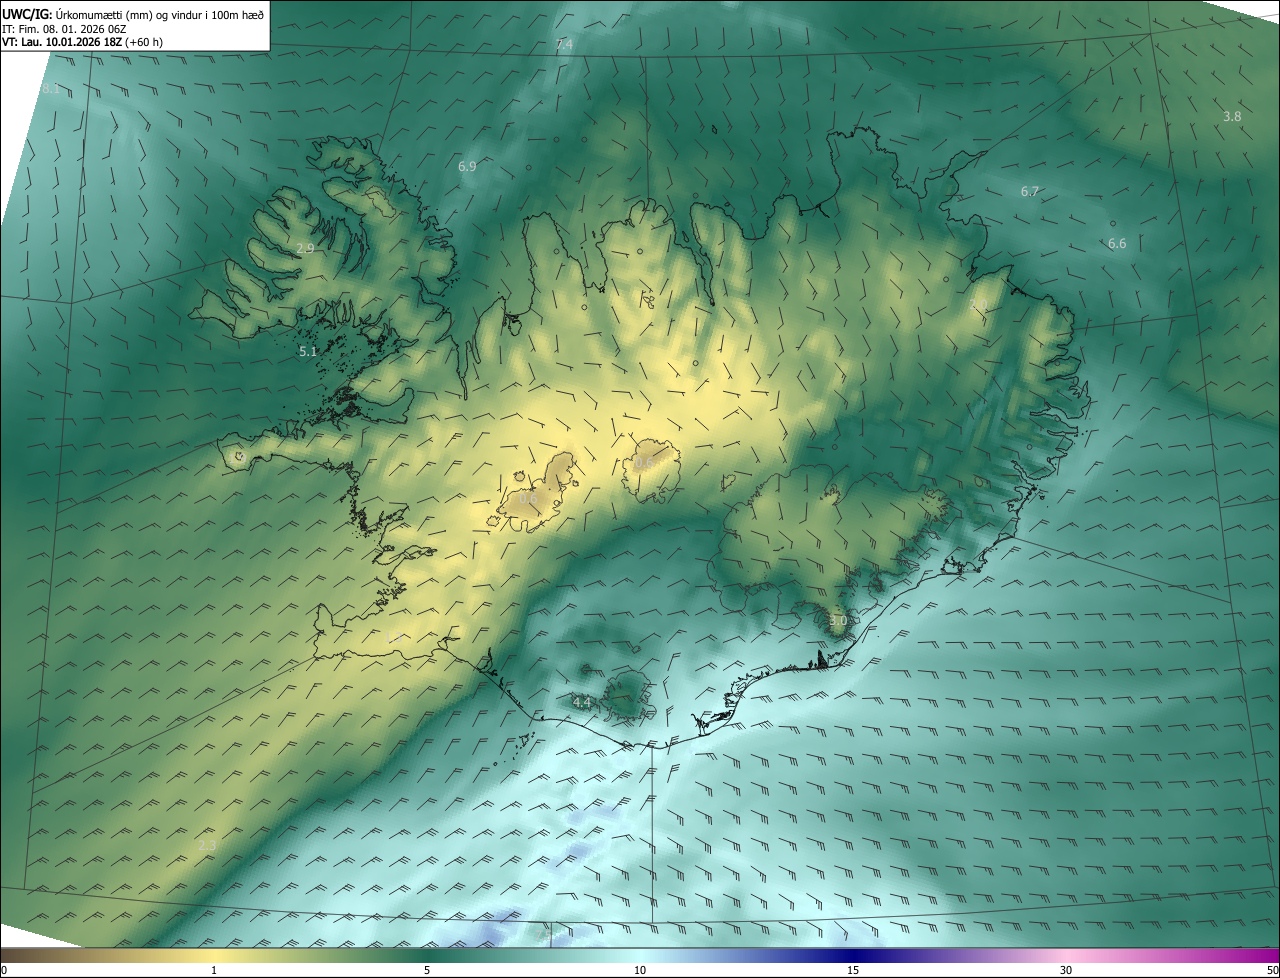Click the 3.8 value label
Screen dimensions: 1280x978
pos(1232,117)
